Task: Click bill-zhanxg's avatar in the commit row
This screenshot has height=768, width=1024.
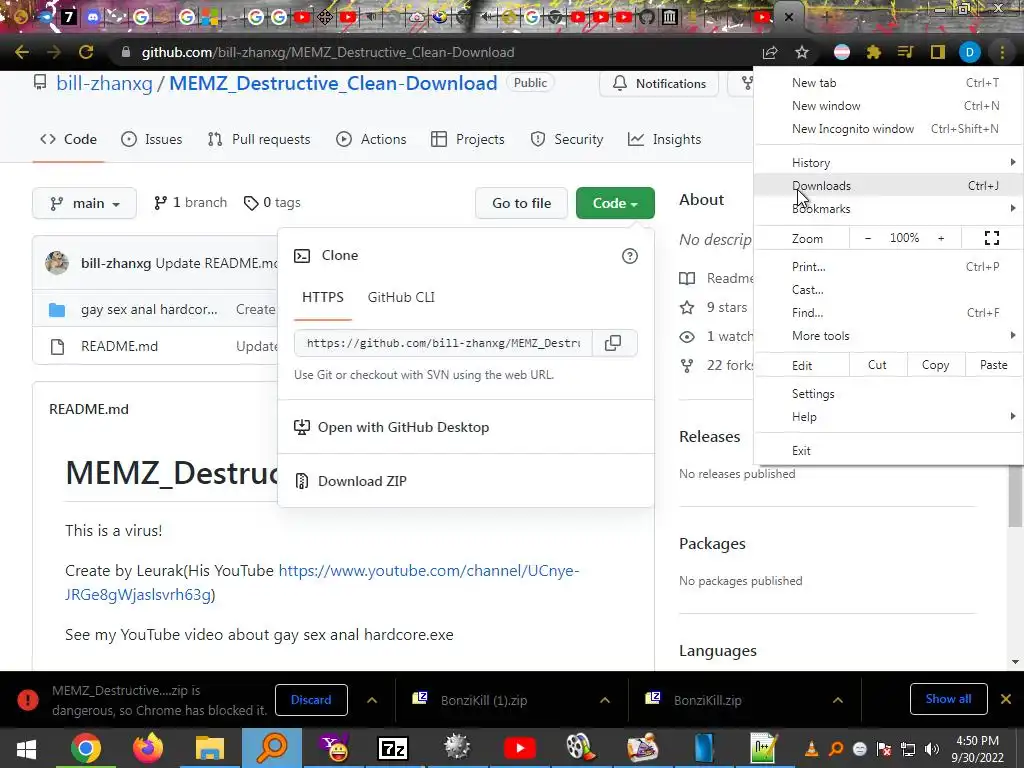Action: (x=57, y=263)
